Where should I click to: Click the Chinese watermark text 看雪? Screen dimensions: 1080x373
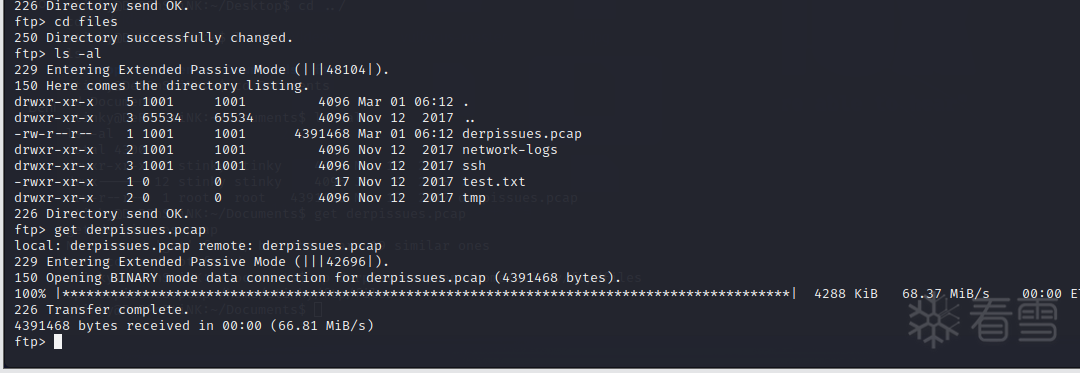(x=1014, y=321)
